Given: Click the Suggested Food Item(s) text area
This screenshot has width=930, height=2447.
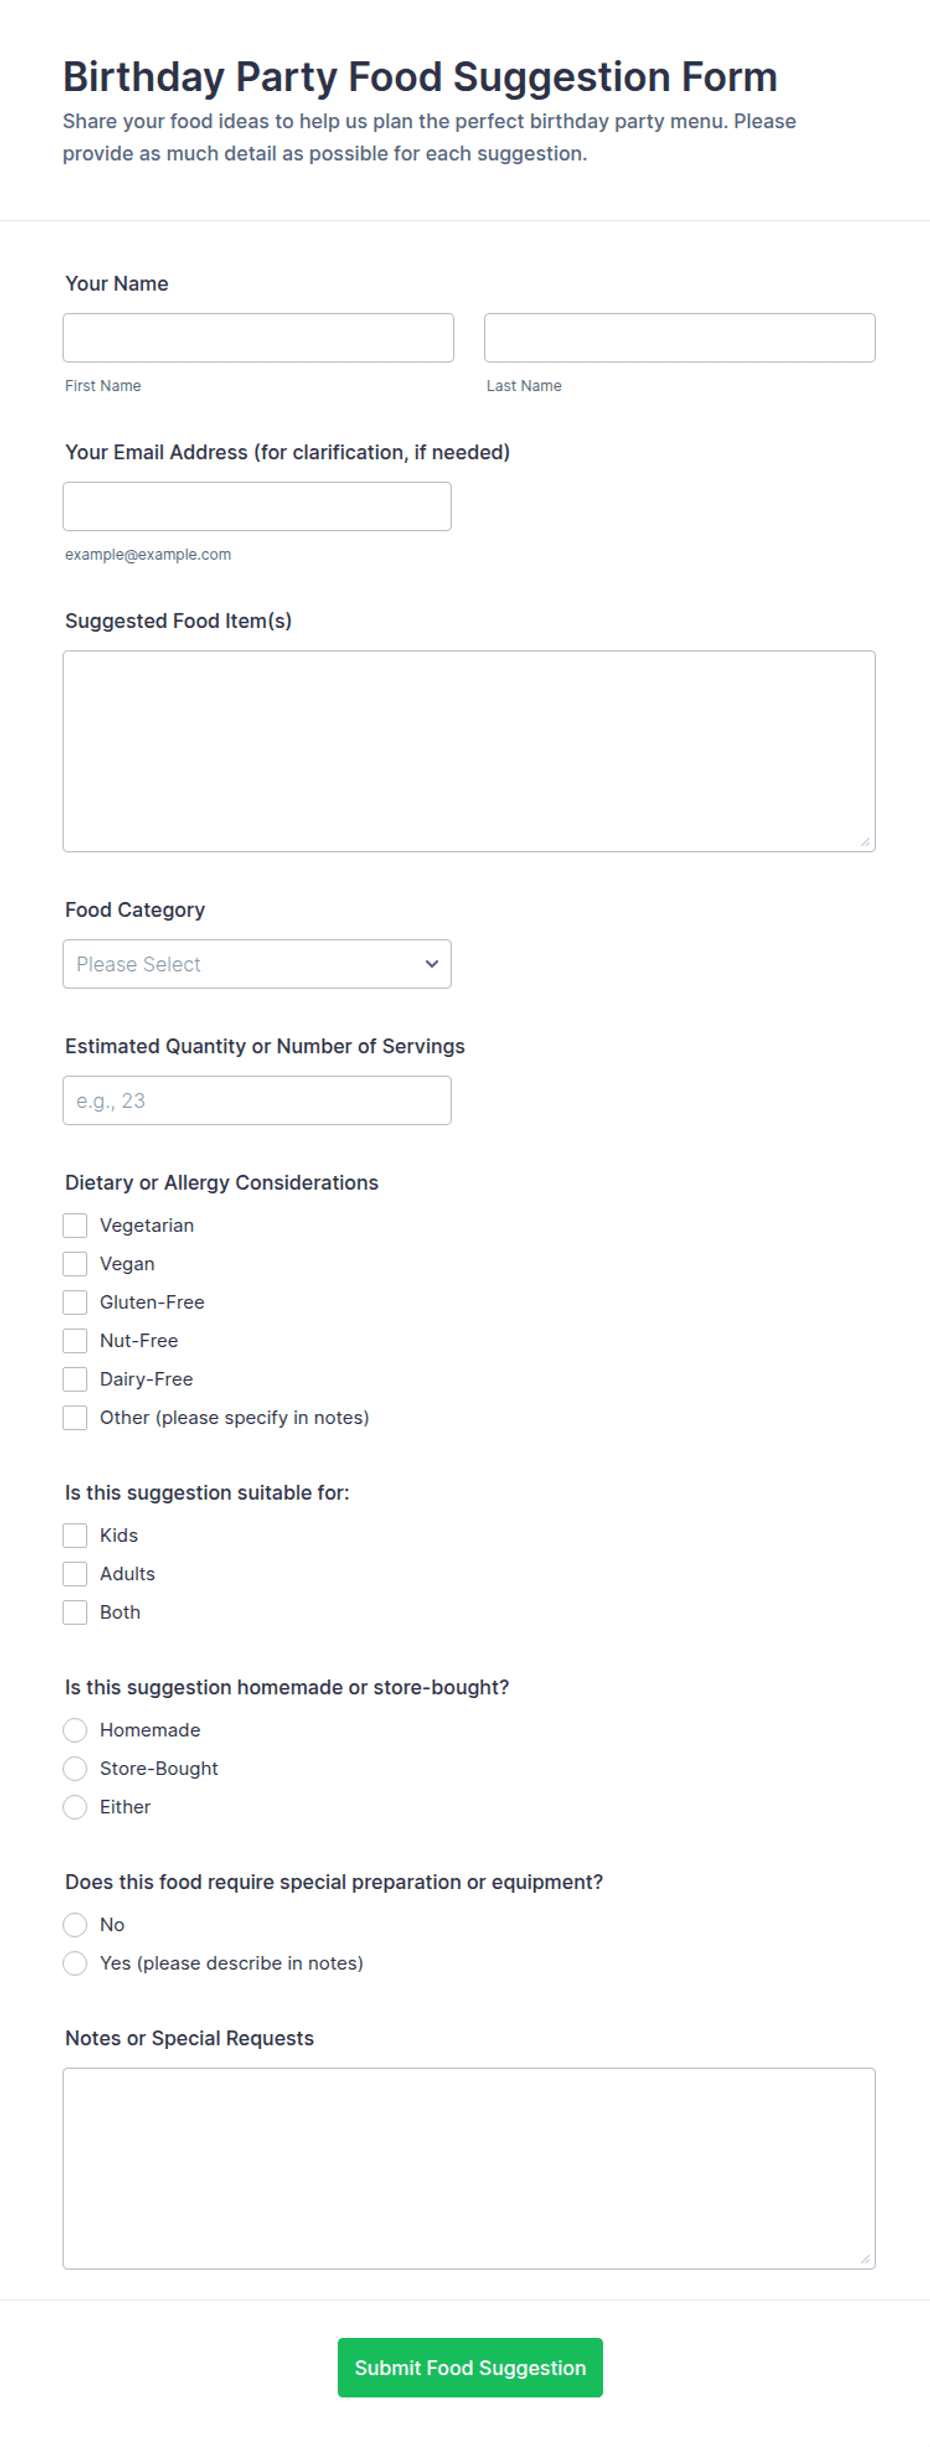Looking at the screenshot, I should click(469, 751).
